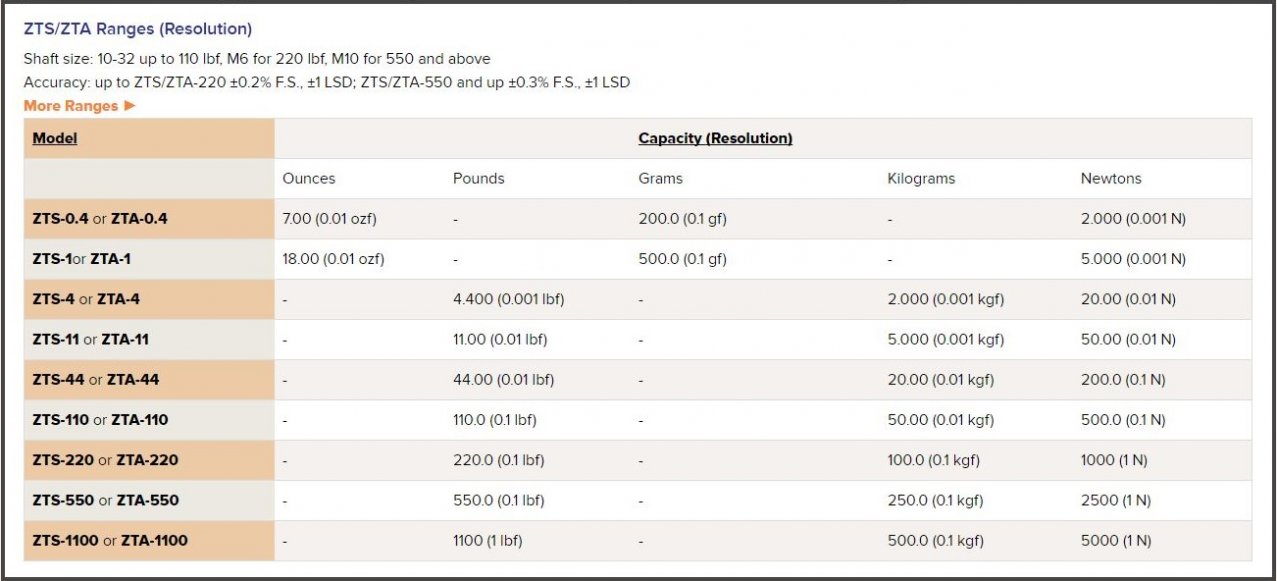Click the Newtons column label
The width and height of the screenshot is (1277, 581).
[1111, 179]
